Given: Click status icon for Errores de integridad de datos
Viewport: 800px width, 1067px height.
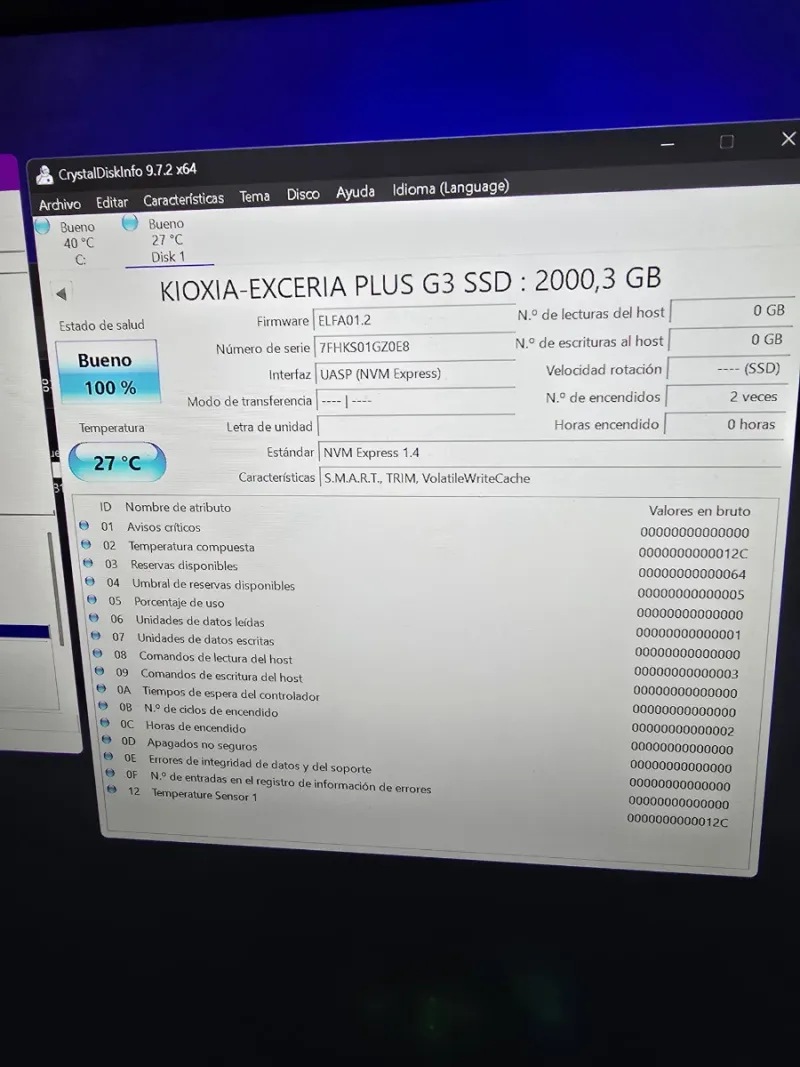Looking at the screenshot, I should (x=108, y=757).
